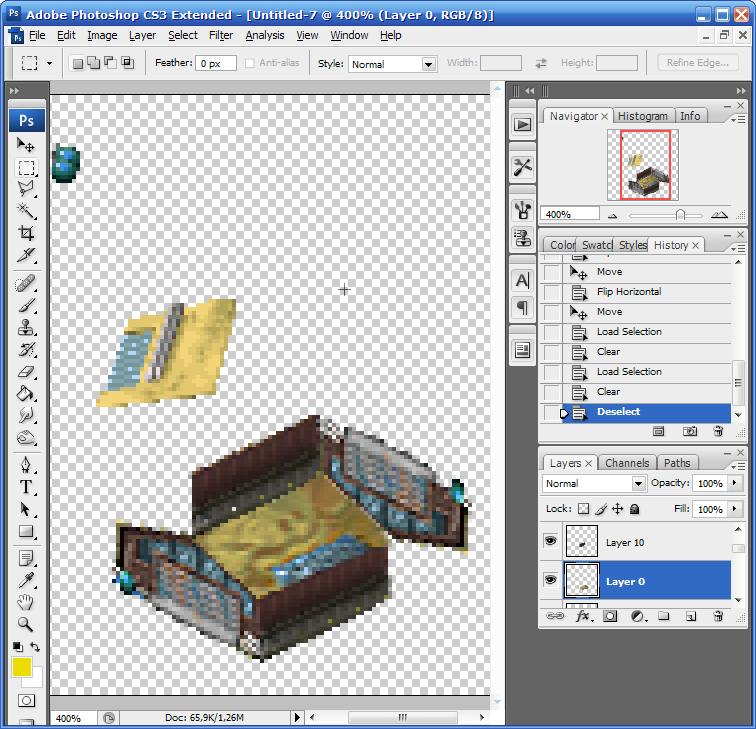The width and height of the screenshot is (756, 729).
Task: Open the Image menu
Action: tap(102, 35)
